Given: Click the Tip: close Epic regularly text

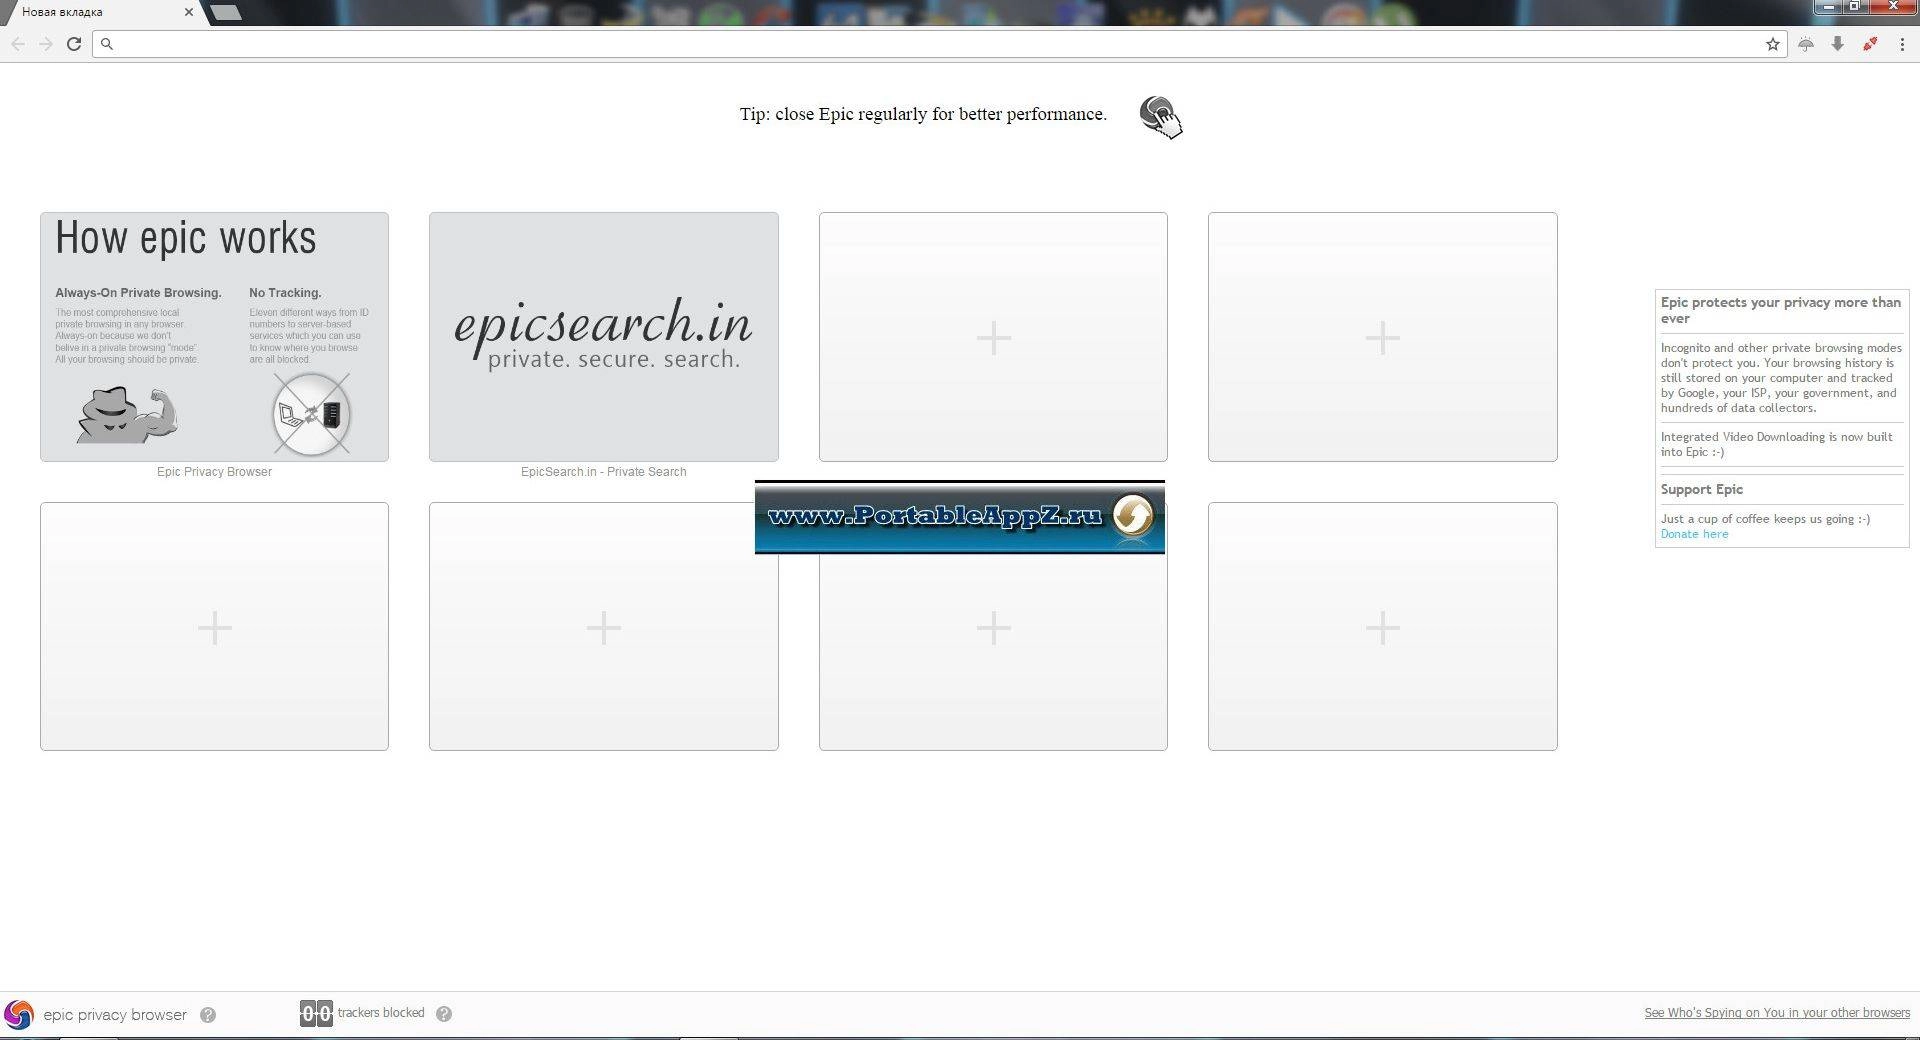Looking at the screenshot, I should 923,114.
